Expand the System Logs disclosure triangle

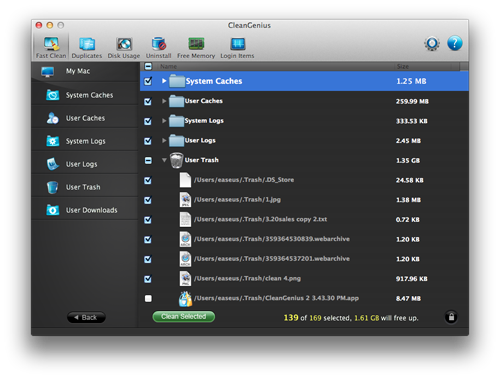164,121
